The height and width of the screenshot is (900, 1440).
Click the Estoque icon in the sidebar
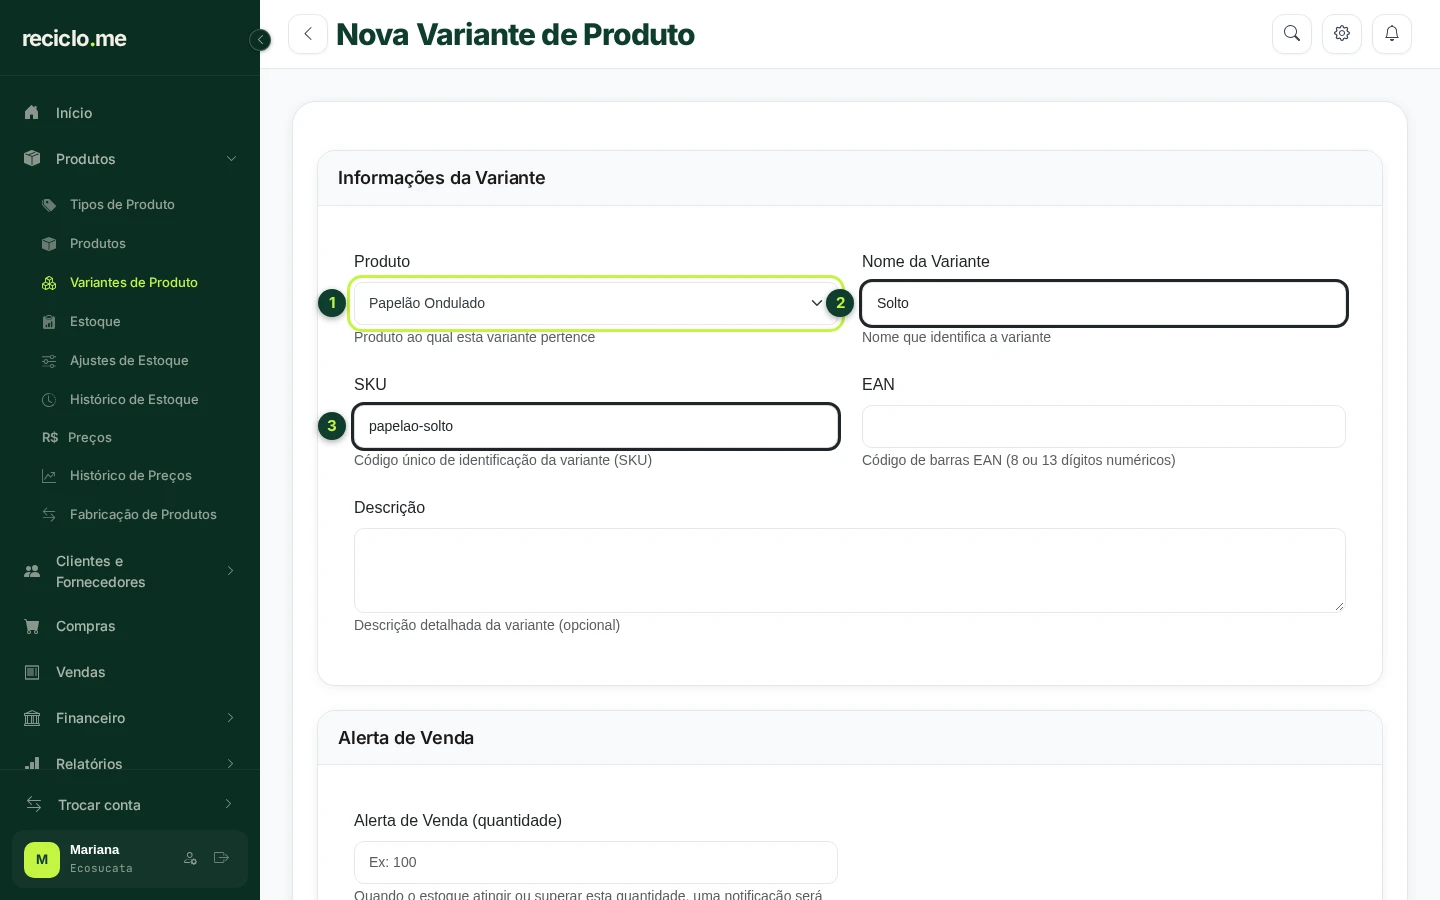pyautogui.click(x=49, y=322)
